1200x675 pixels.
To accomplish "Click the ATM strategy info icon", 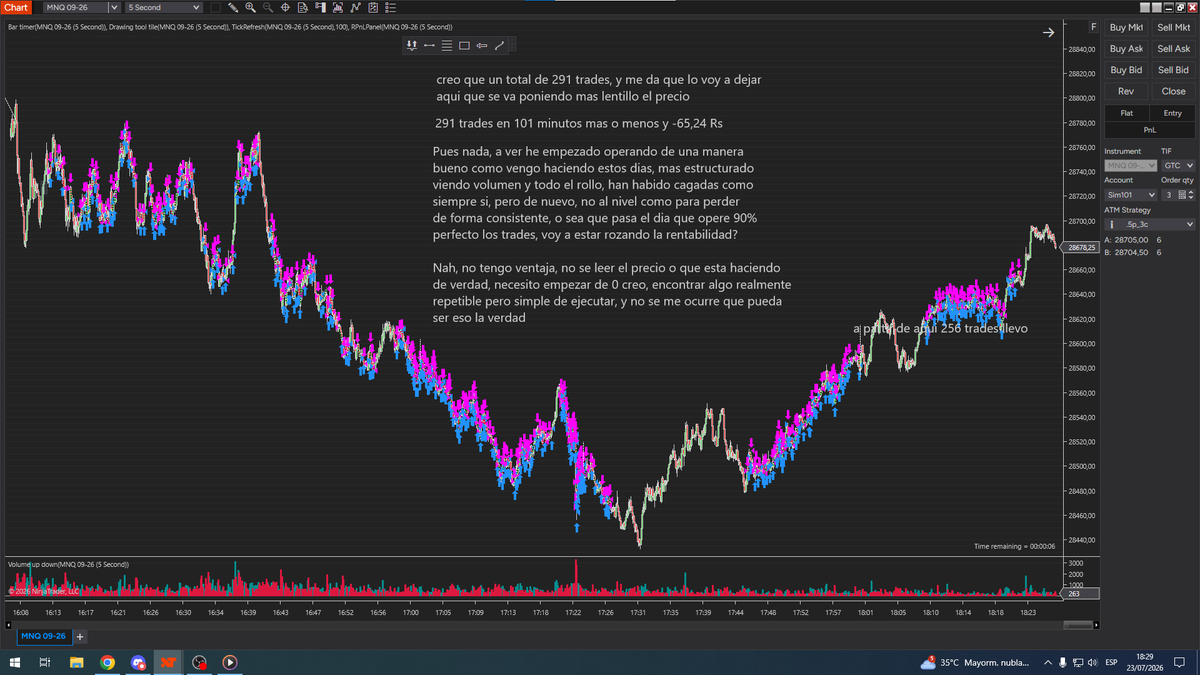I will (1112, 225).
